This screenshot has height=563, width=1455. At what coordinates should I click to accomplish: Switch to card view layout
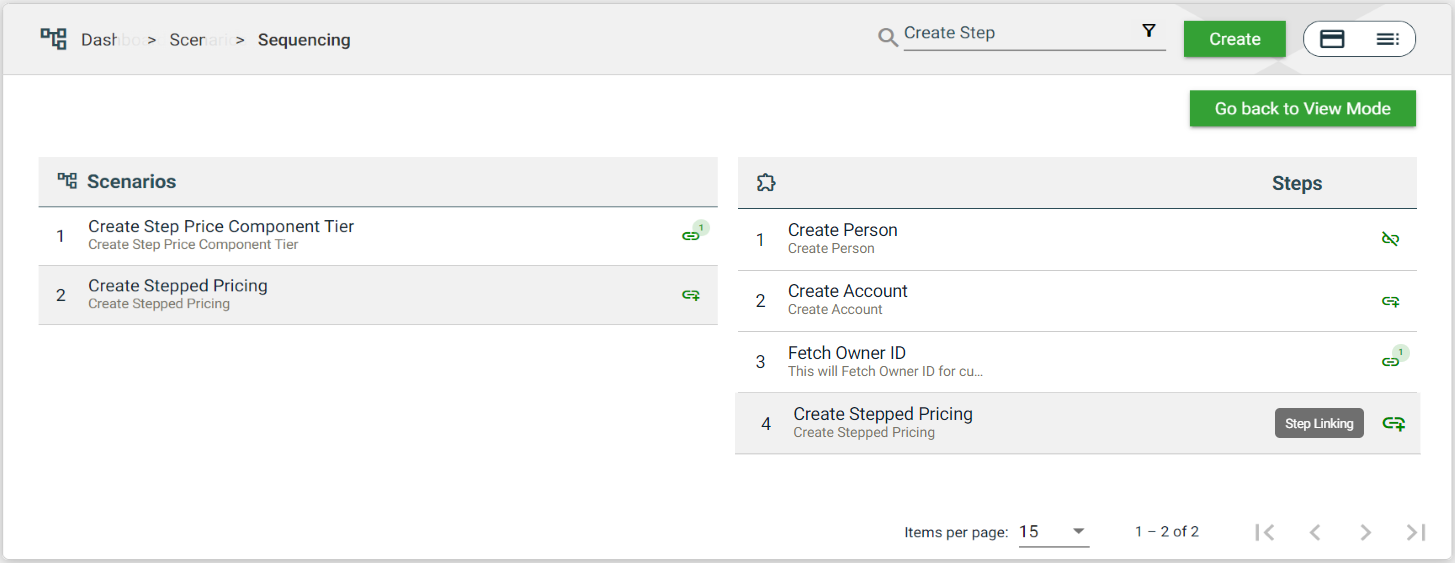pyautogui.click(x=1332, y=39)
